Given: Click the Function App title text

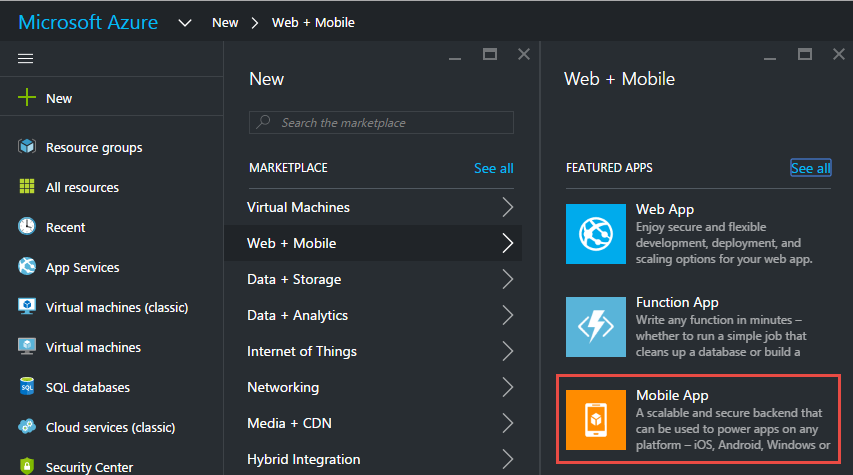Looking at the screenshot, I should tap(677, 303).
